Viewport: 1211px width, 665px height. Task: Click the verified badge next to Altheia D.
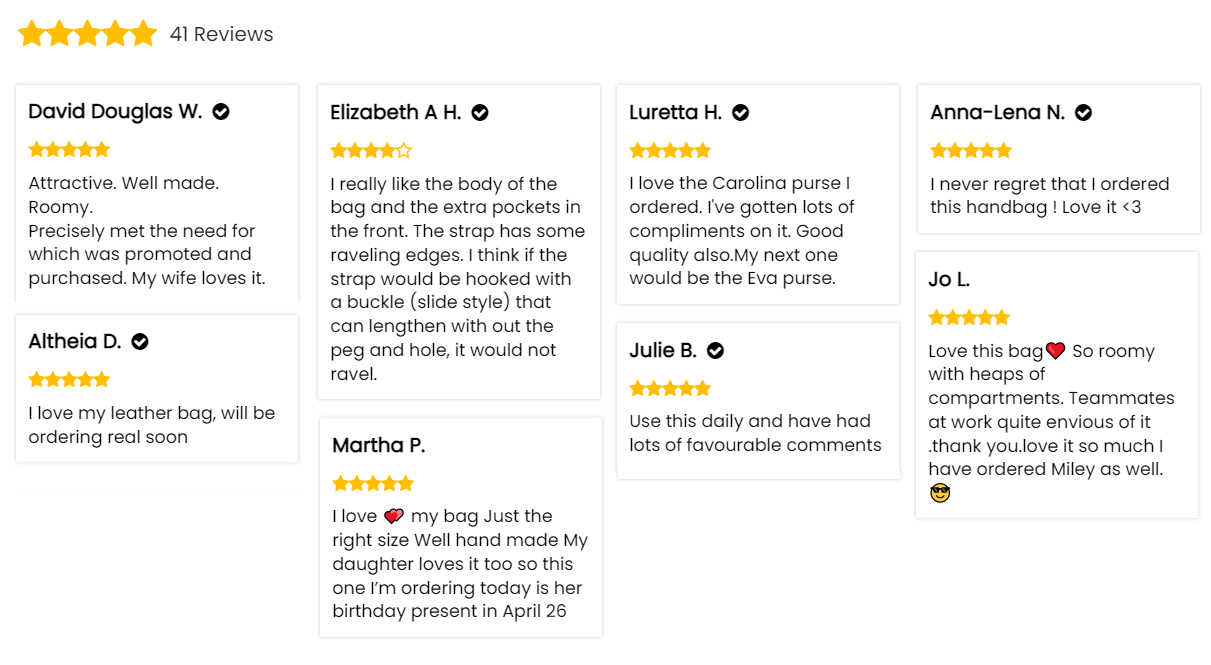click(x=140, y=342)
